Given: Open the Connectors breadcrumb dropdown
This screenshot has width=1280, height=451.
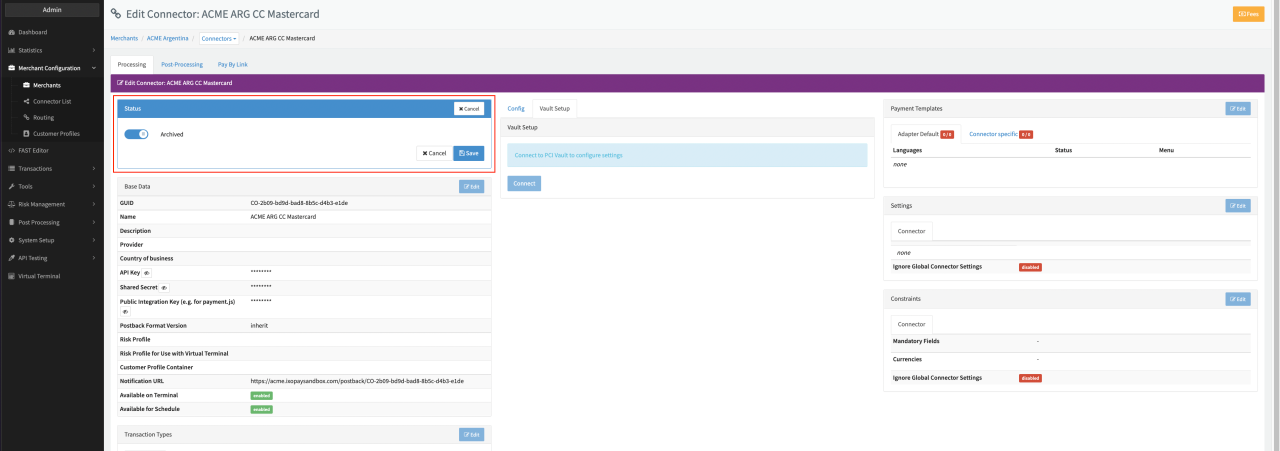Looking at the screenshot, I should (219, 38).
